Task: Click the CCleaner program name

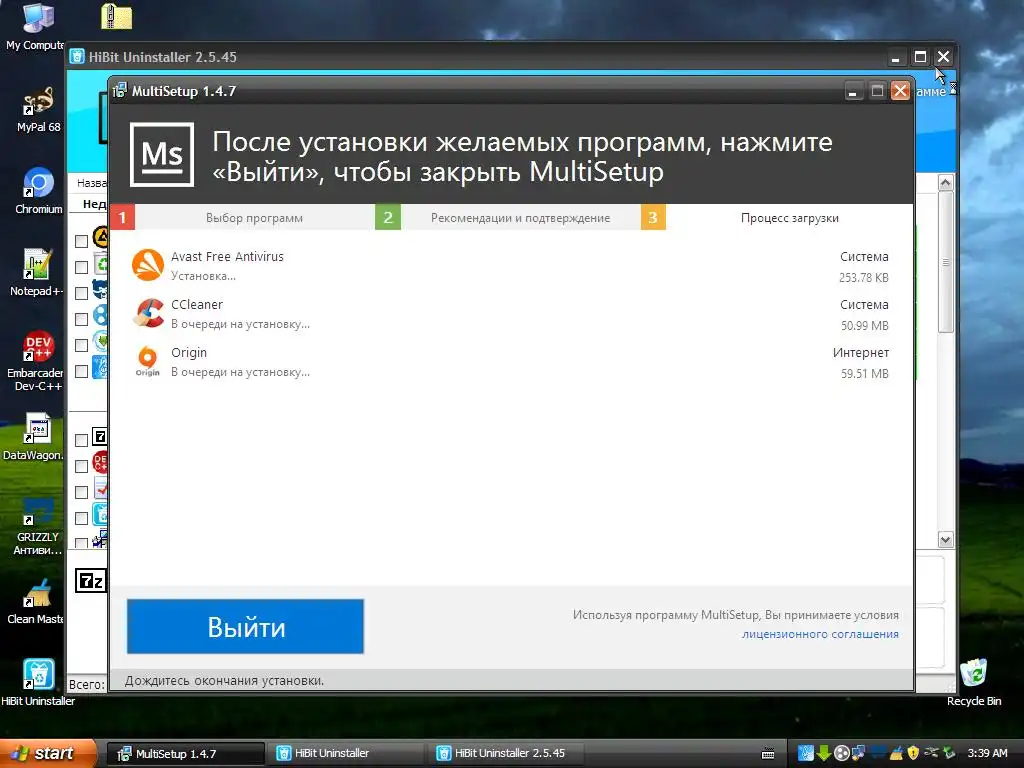Action: click(x=197, y=304)
